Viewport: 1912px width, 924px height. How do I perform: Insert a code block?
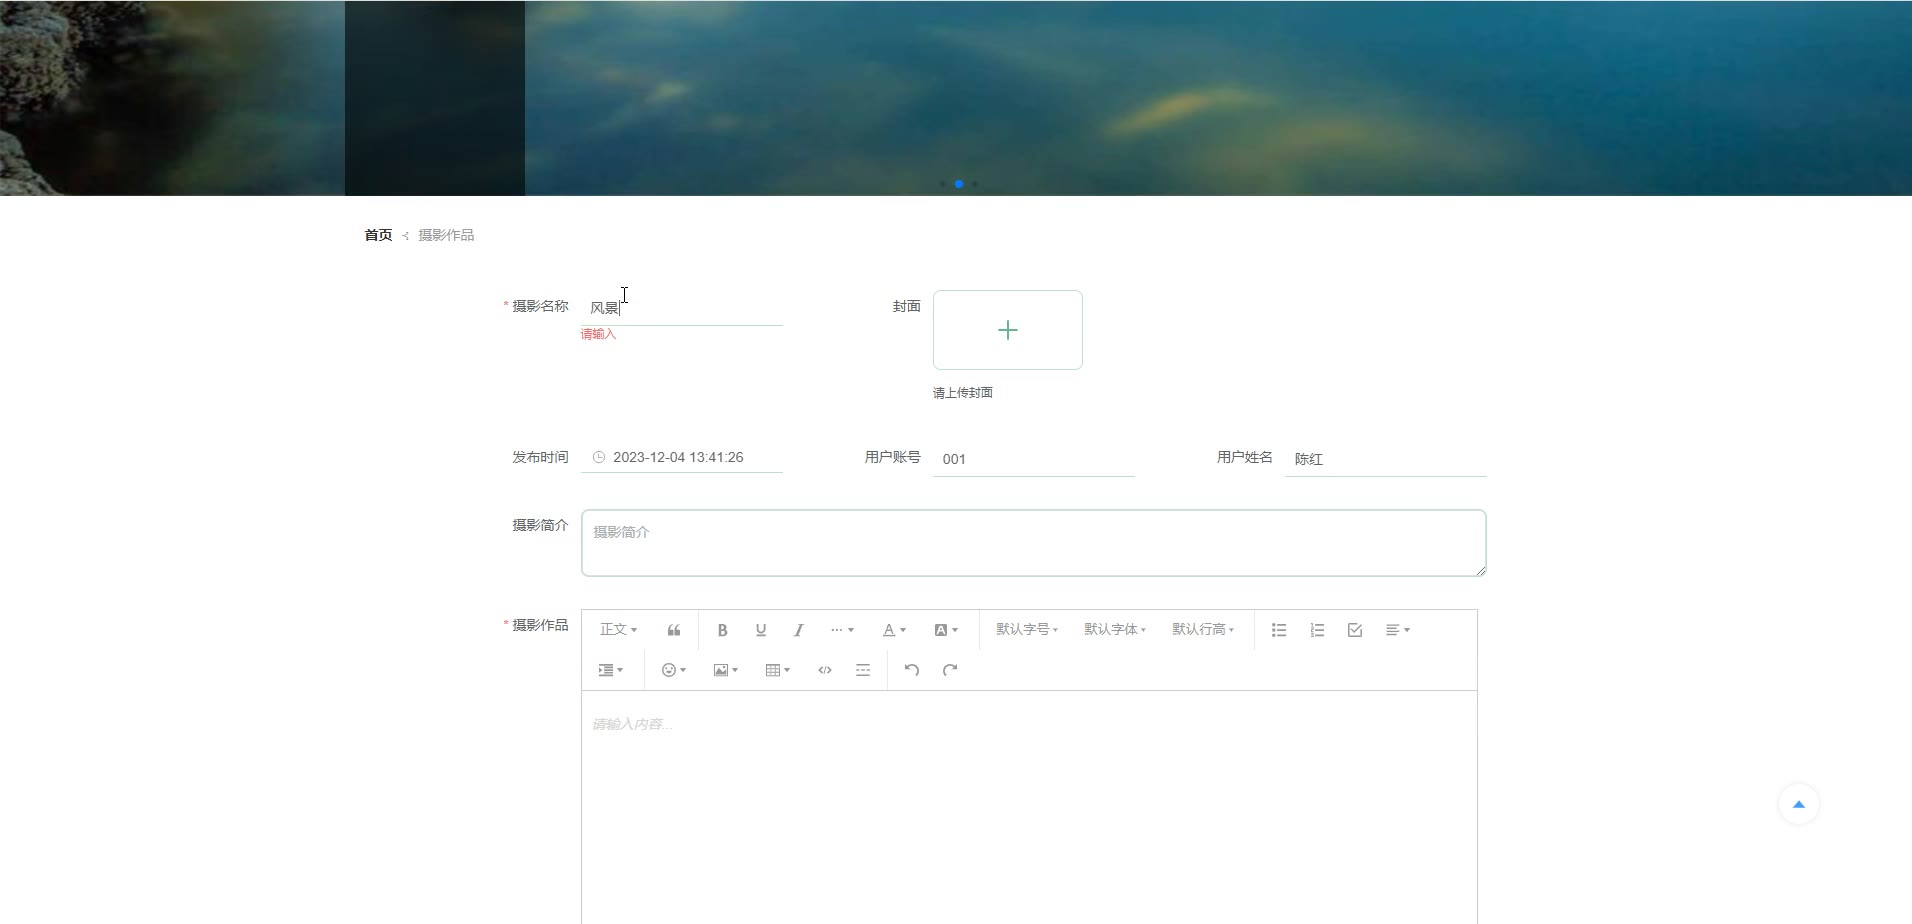(824, 670)
